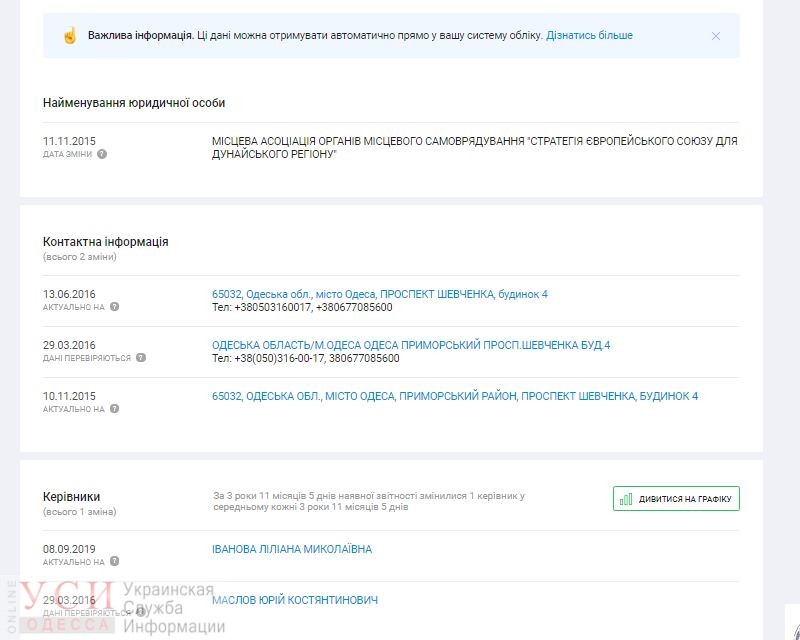Click 'Найменування юридичної особи' heading
Image resolution: width=800 pixels, height=640 pixels.
134,103
